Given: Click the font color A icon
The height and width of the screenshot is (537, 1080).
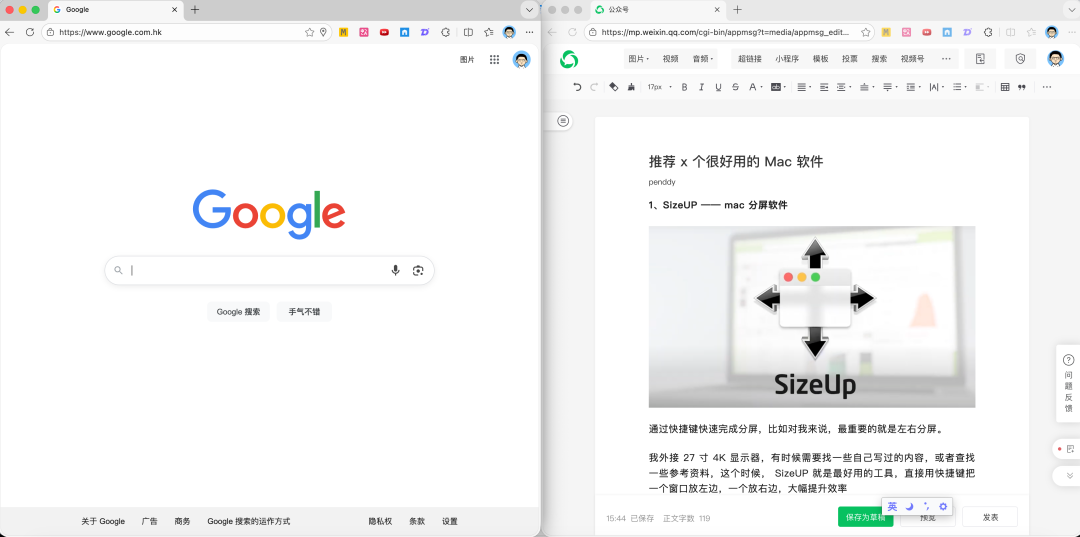Looking at the screenshot, I should [x=752, y=87].
